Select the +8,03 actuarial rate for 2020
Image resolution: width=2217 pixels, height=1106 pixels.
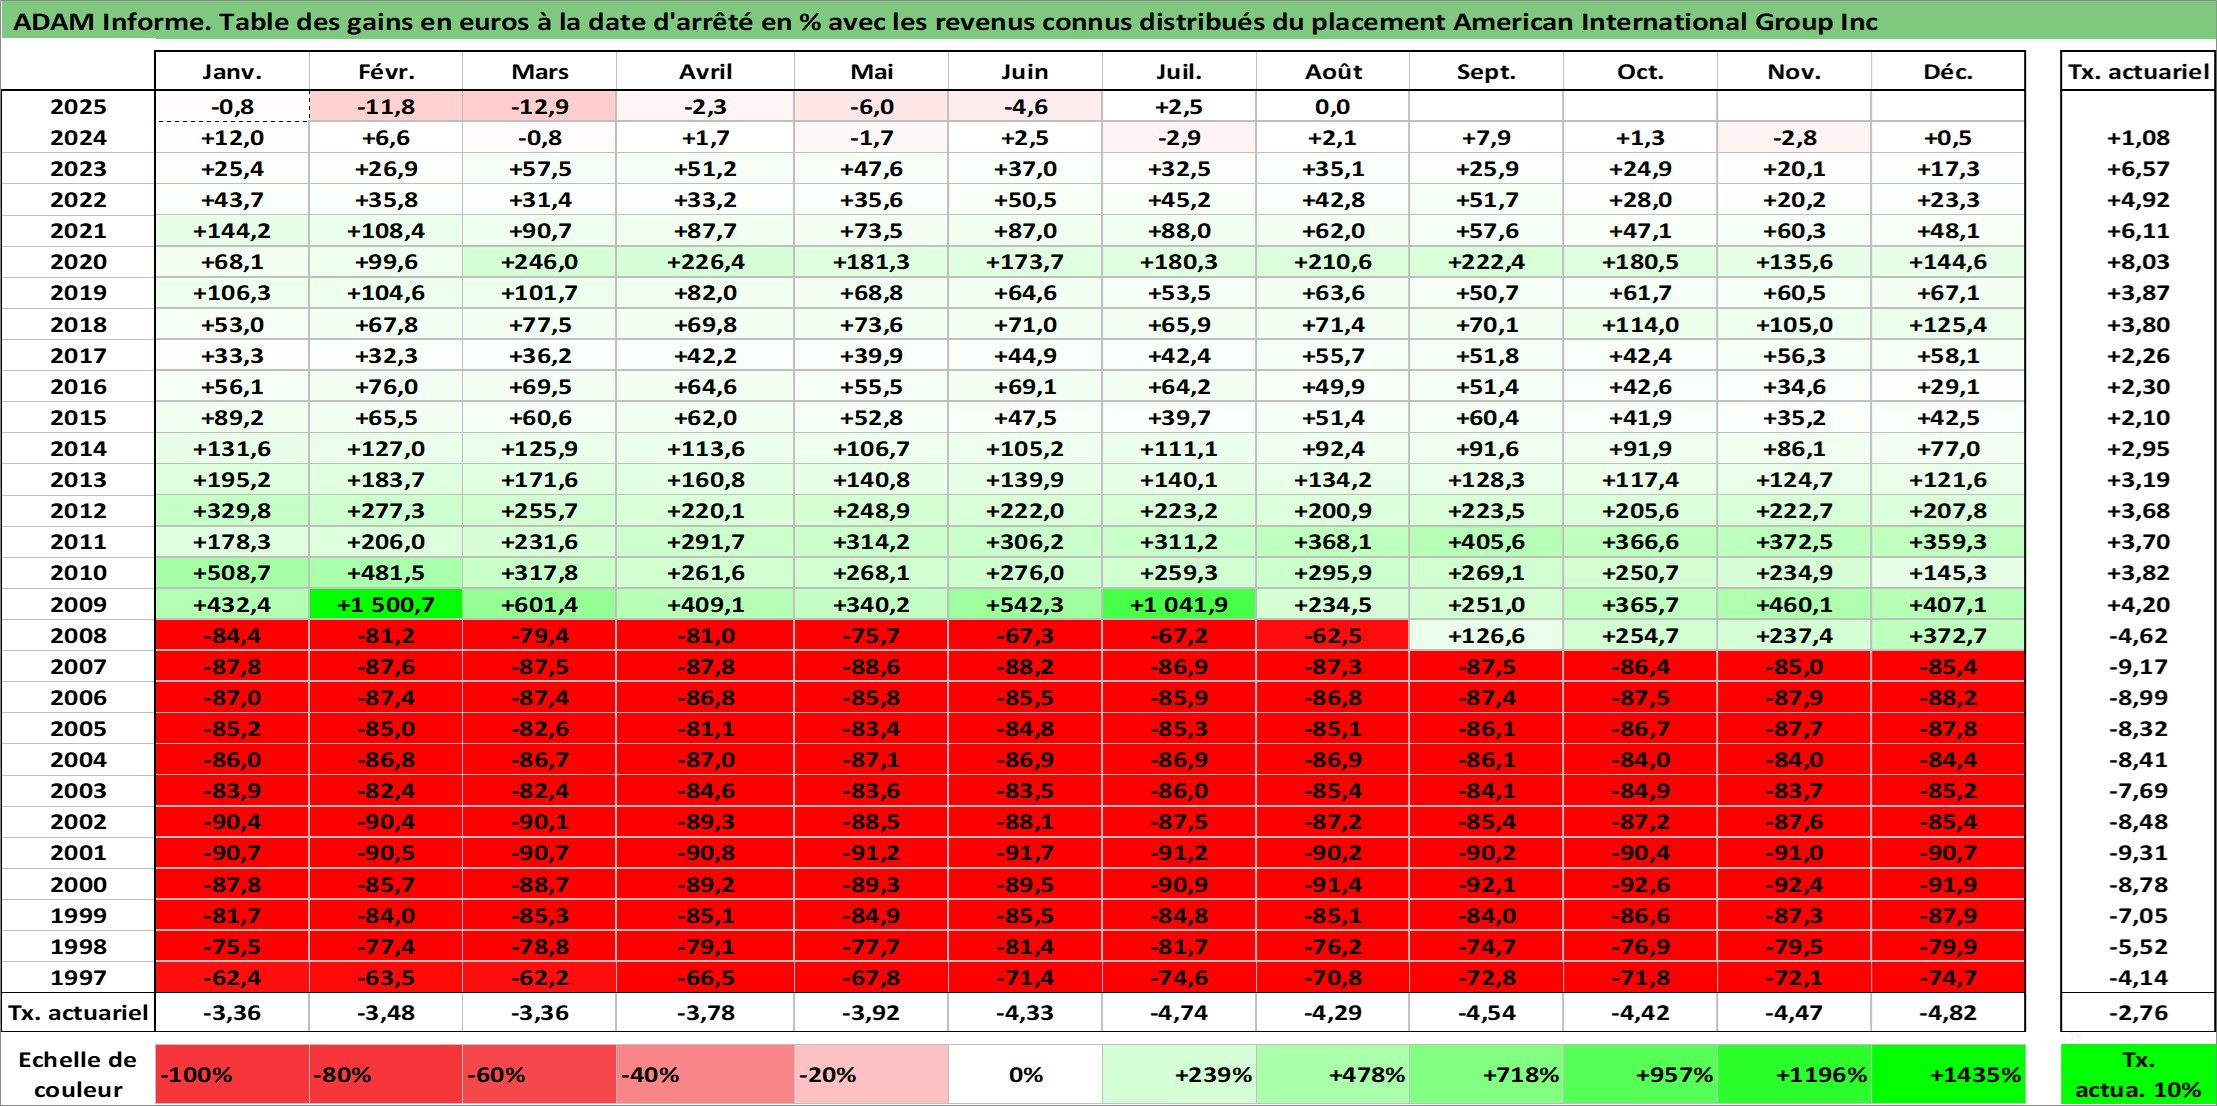pyautogui.click(x=2138, y=262)
